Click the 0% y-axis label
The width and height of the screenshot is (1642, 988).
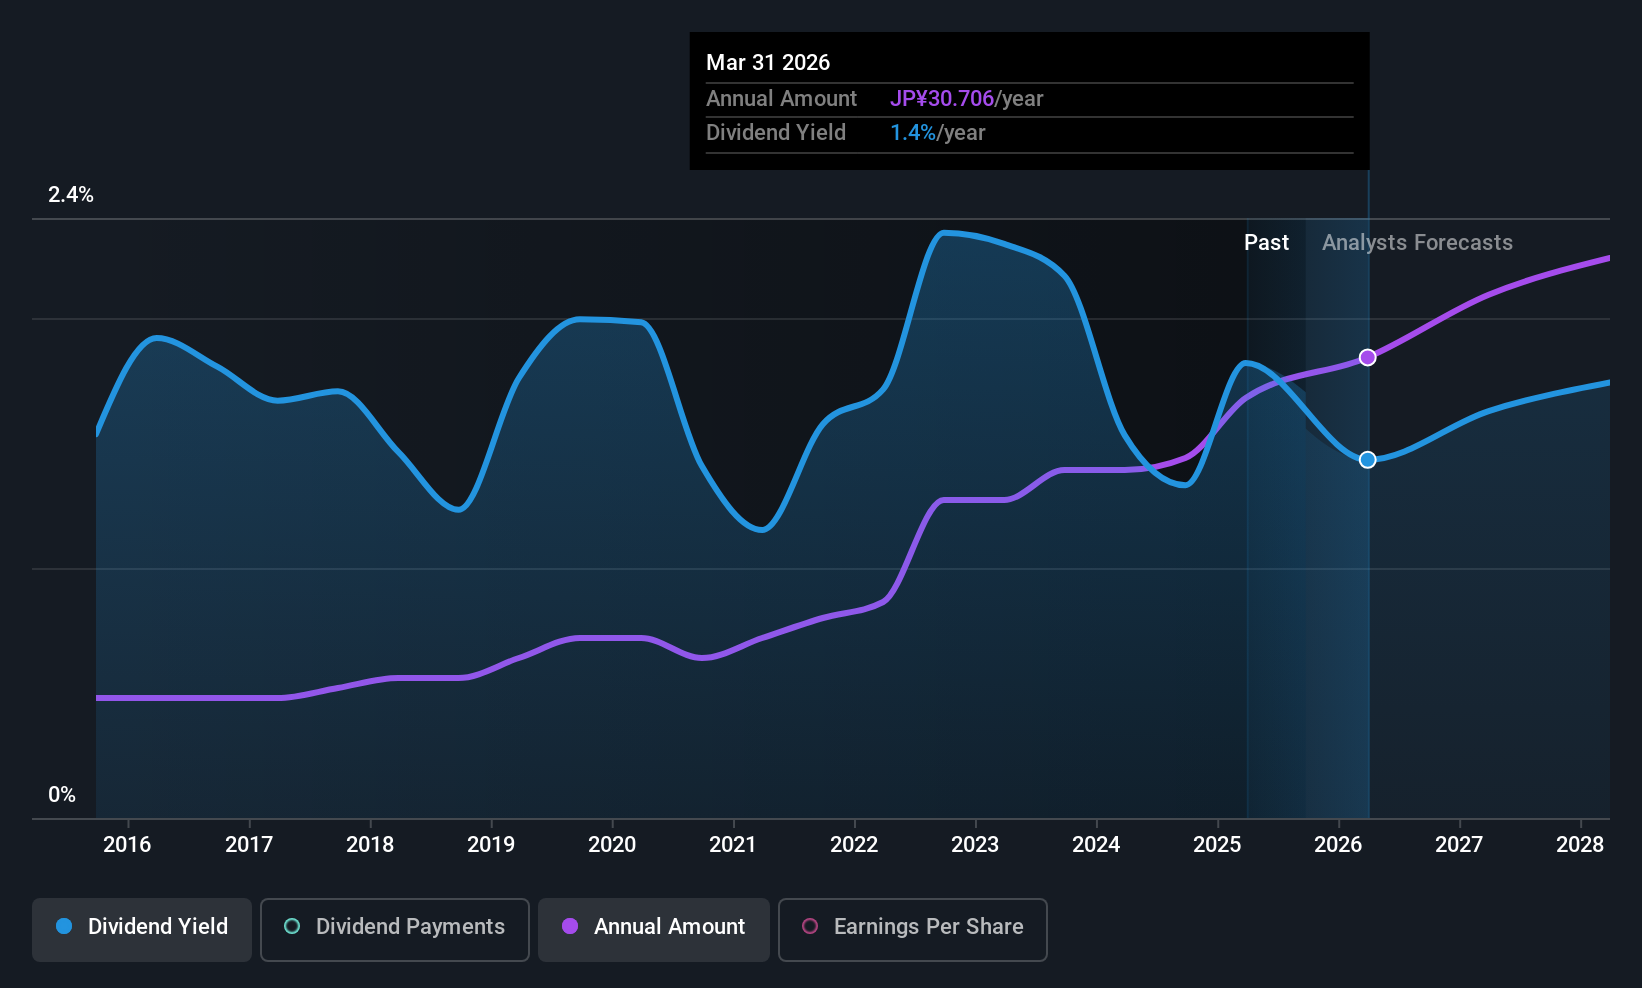(x=62, y=795)
